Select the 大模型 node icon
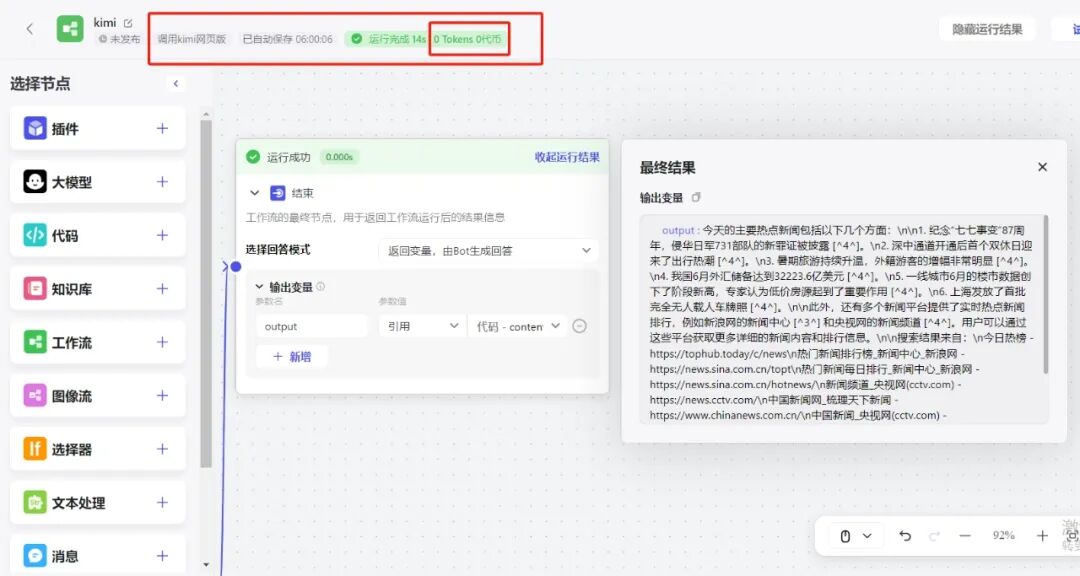Viewport: 1080px width, 576px height. [x=35, y=182]
